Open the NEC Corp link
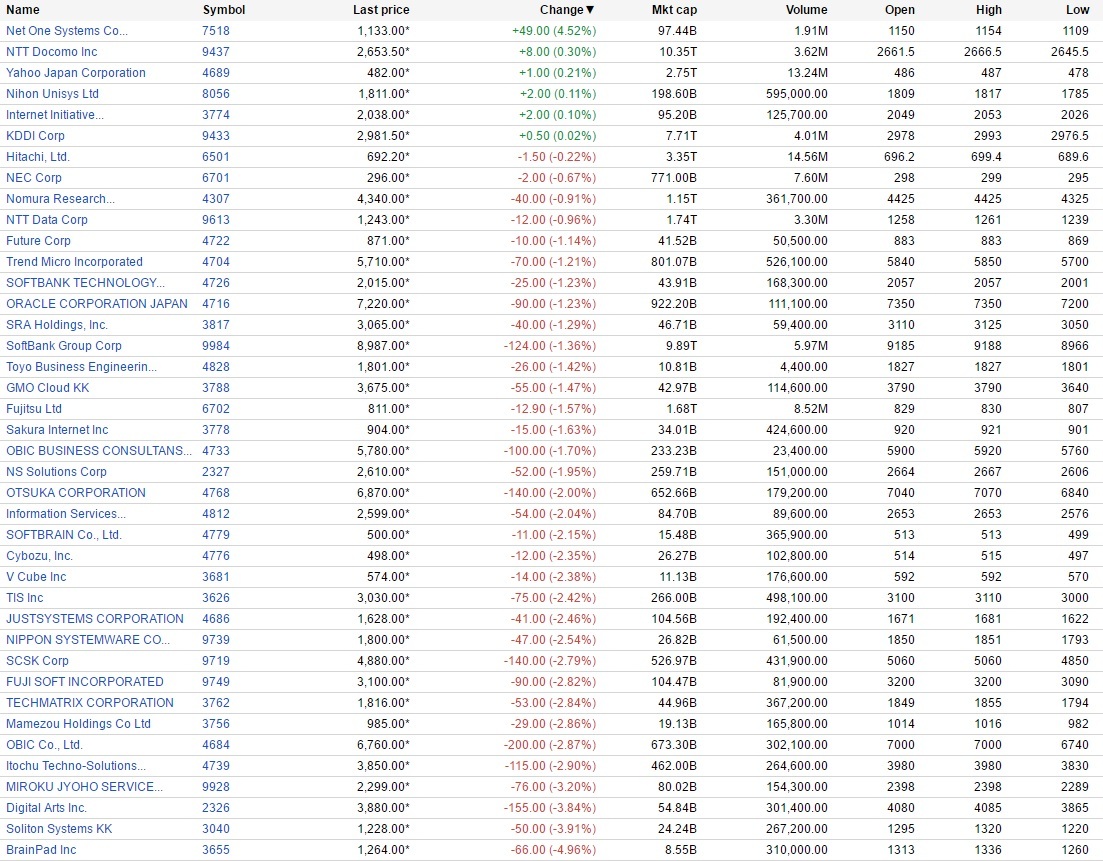Image resolution: width=1103 pixels, height=861 pixels. click(34, 178)
